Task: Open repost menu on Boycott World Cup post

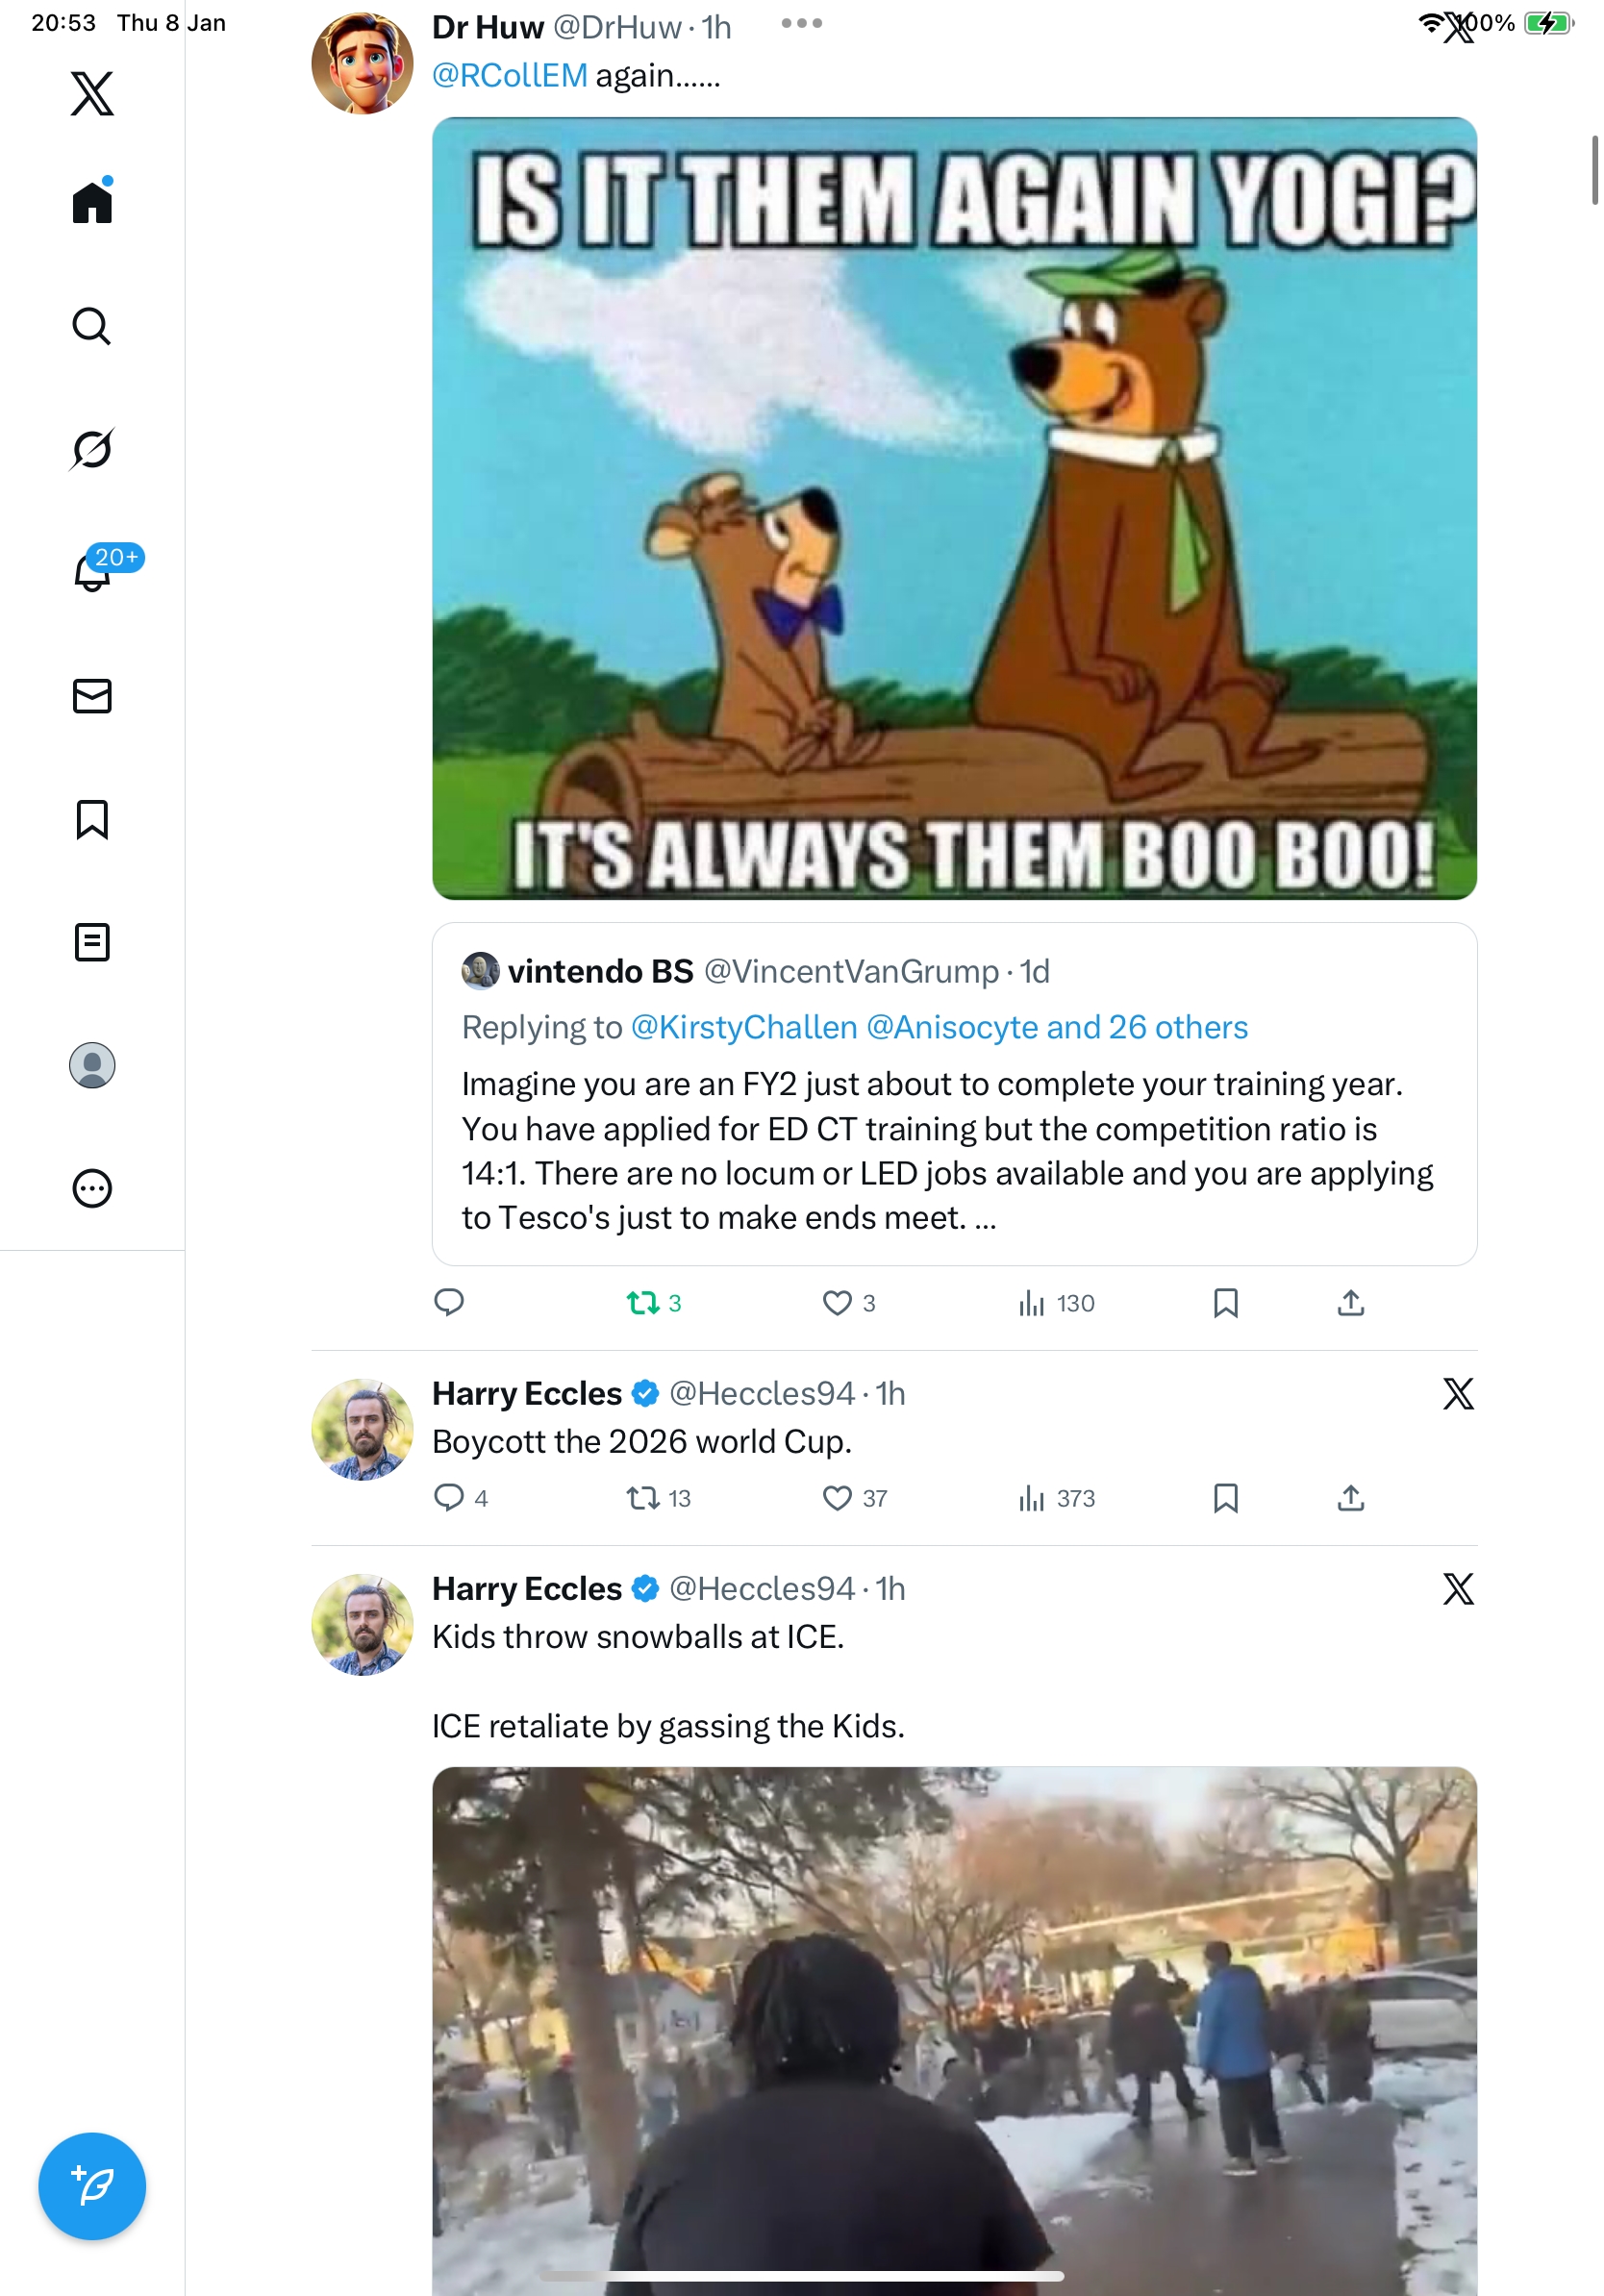Action: tap(643, 1498)
